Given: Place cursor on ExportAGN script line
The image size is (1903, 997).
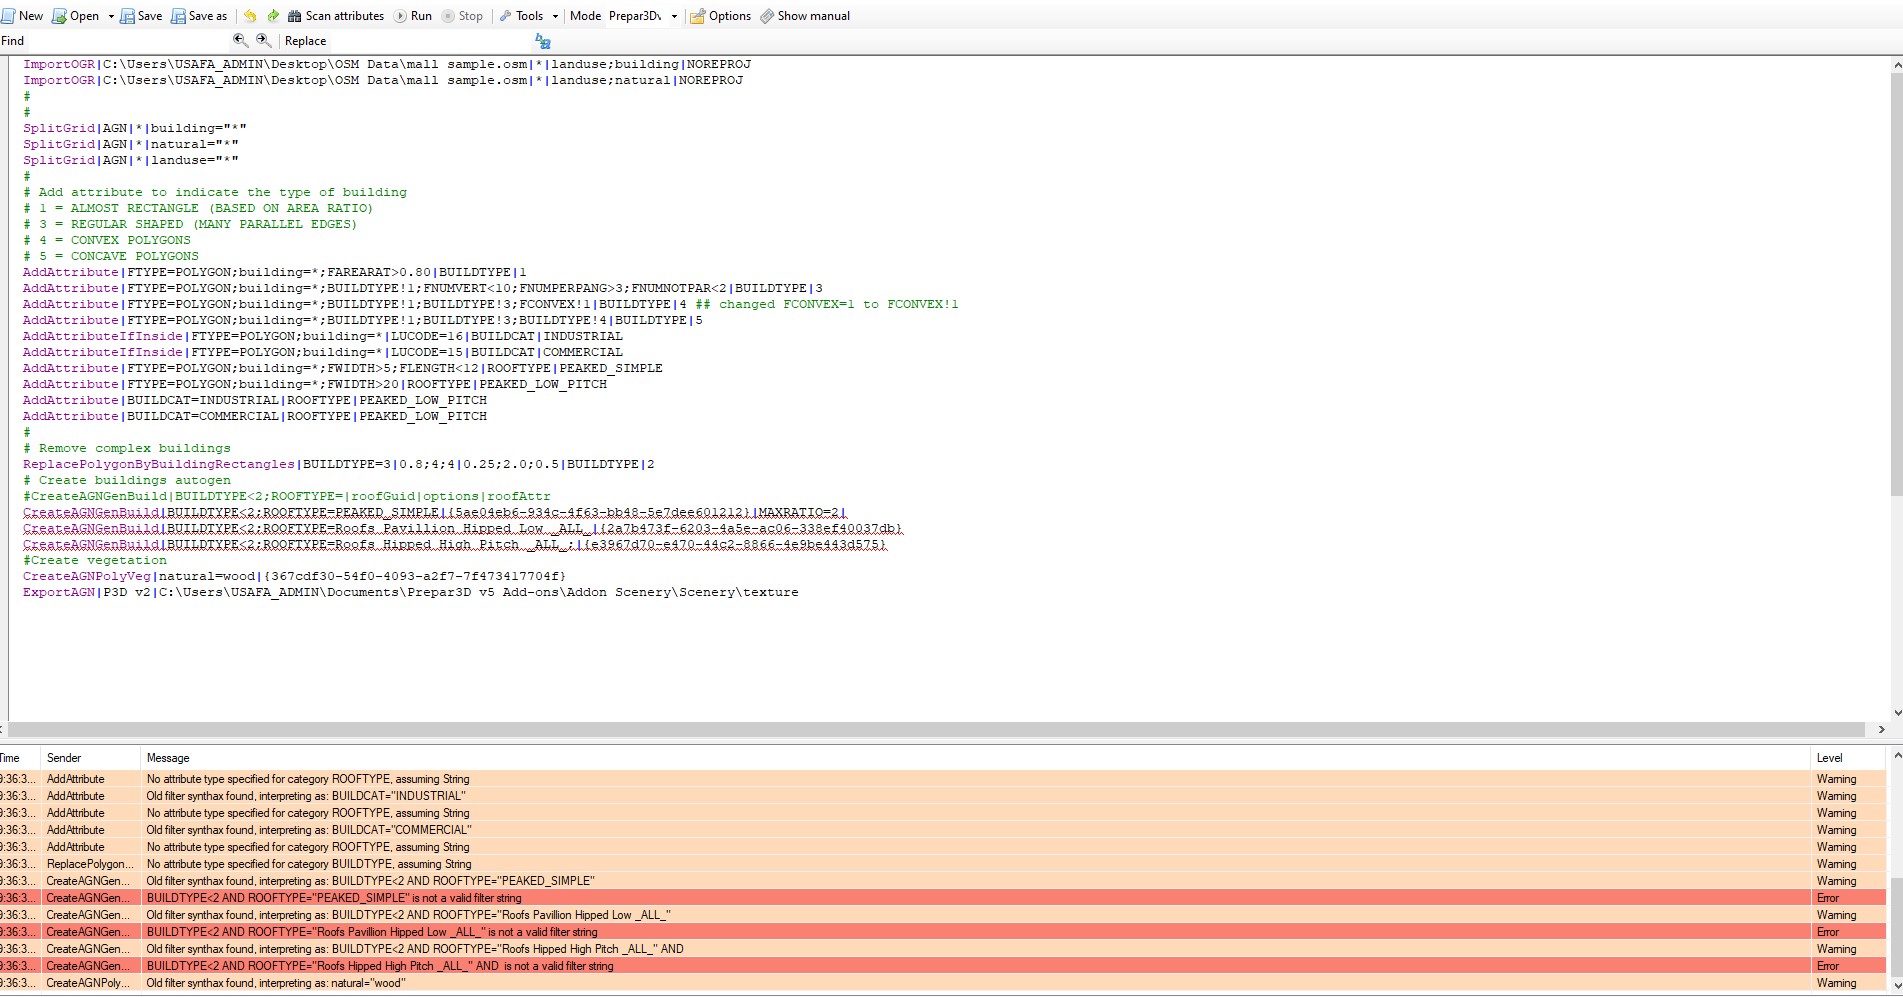Looking at the screenshot, I should [411, 592].
